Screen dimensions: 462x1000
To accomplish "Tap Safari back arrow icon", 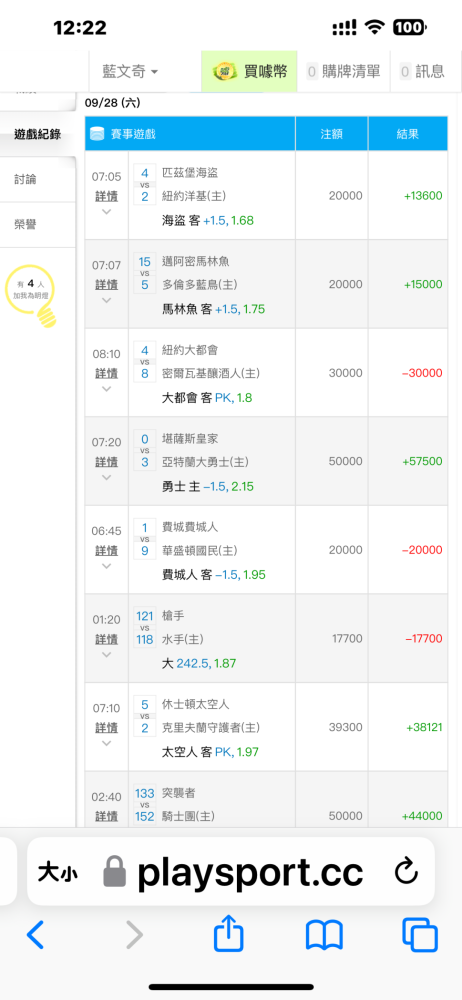I will 35,935.
